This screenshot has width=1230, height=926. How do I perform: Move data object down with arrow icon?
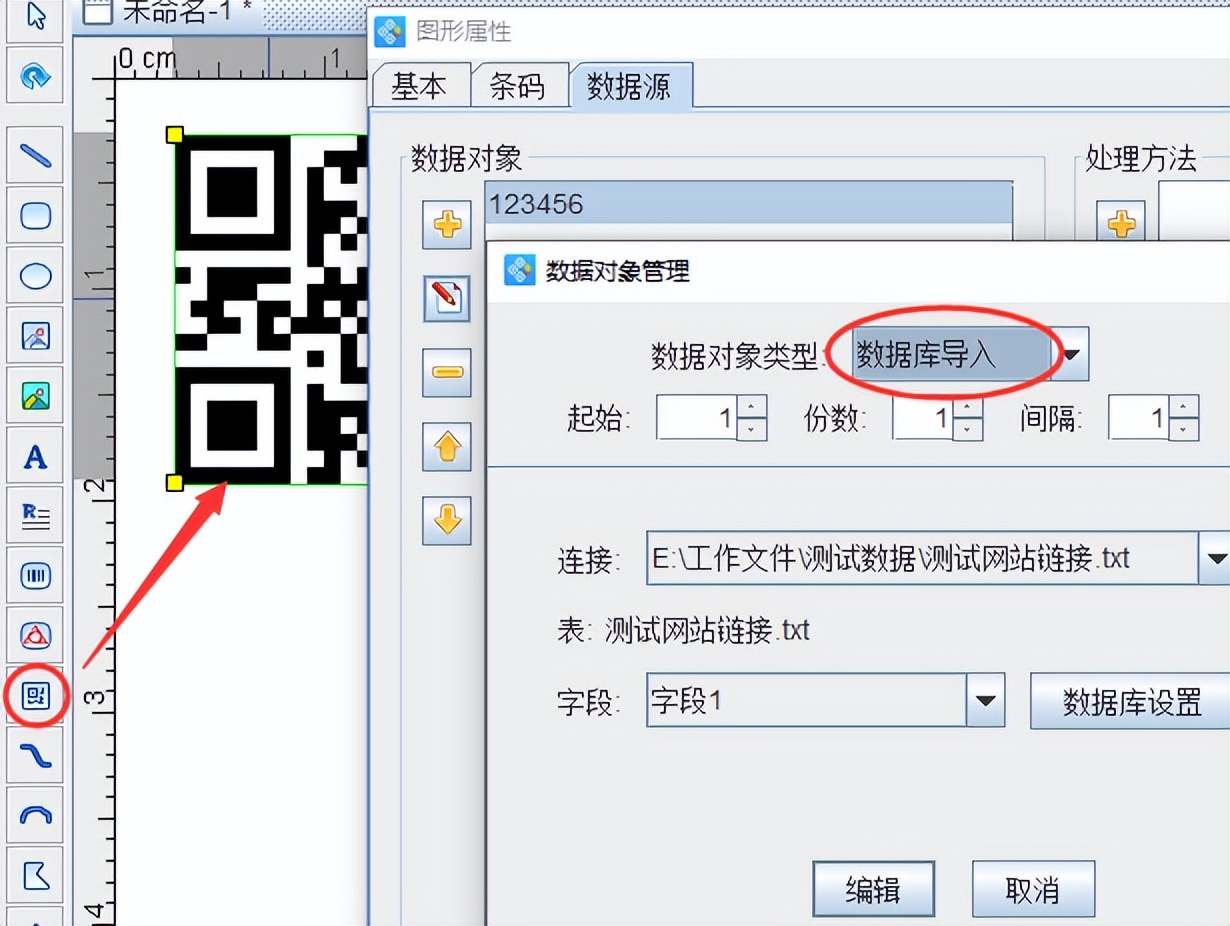pyautogui.click(x=447, y=520)
